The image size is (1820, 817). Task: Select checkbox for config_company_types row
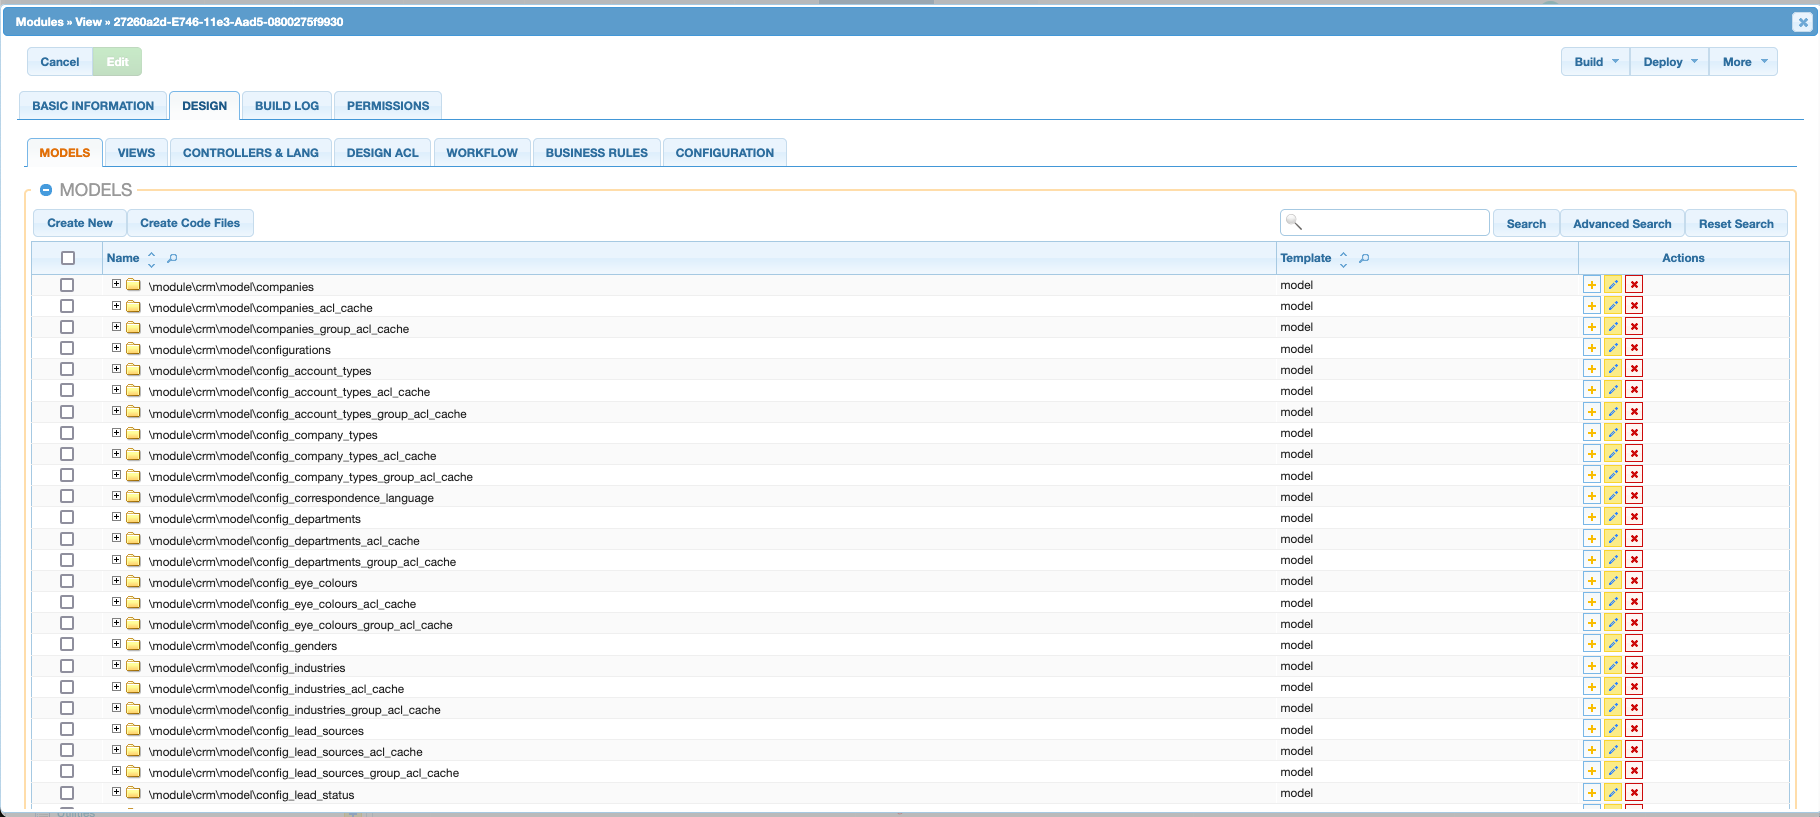tap(67, 433)
